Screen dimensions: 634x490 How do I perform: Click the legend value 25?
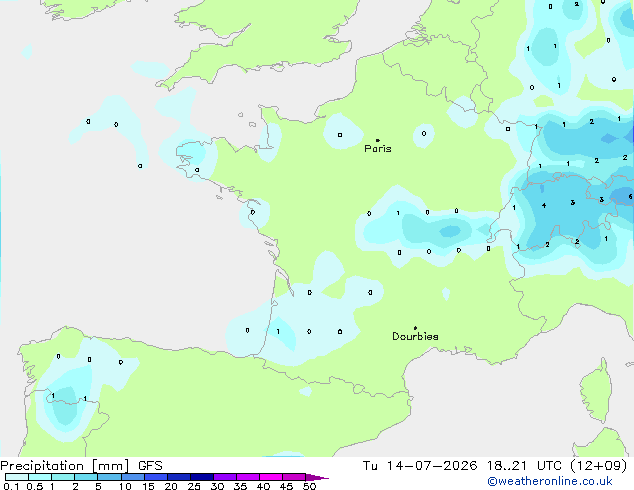click(194, 486)
